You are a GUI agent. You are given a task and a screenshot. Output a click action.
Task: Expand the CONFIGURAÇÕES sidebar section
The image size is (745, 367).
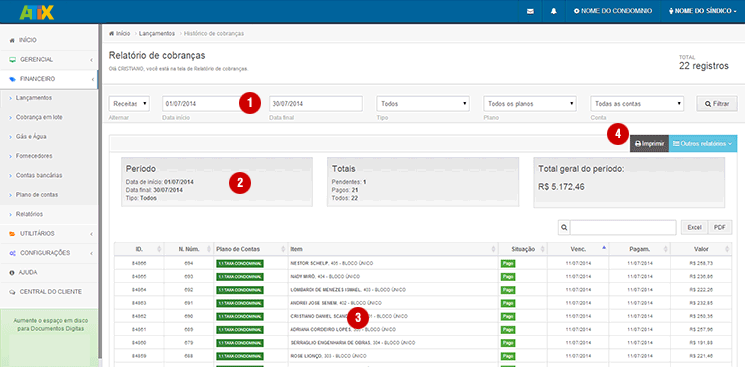[49, 253]
